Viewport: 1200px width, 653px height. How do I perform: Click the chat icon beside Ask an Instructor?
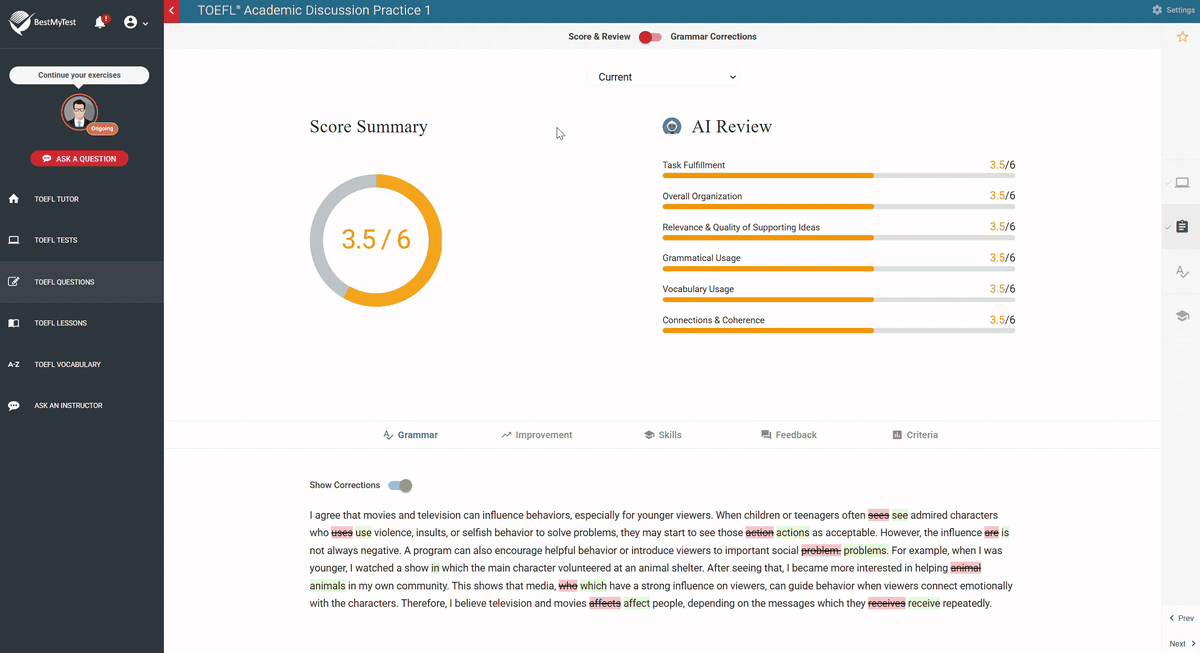(x=14, y=406)
